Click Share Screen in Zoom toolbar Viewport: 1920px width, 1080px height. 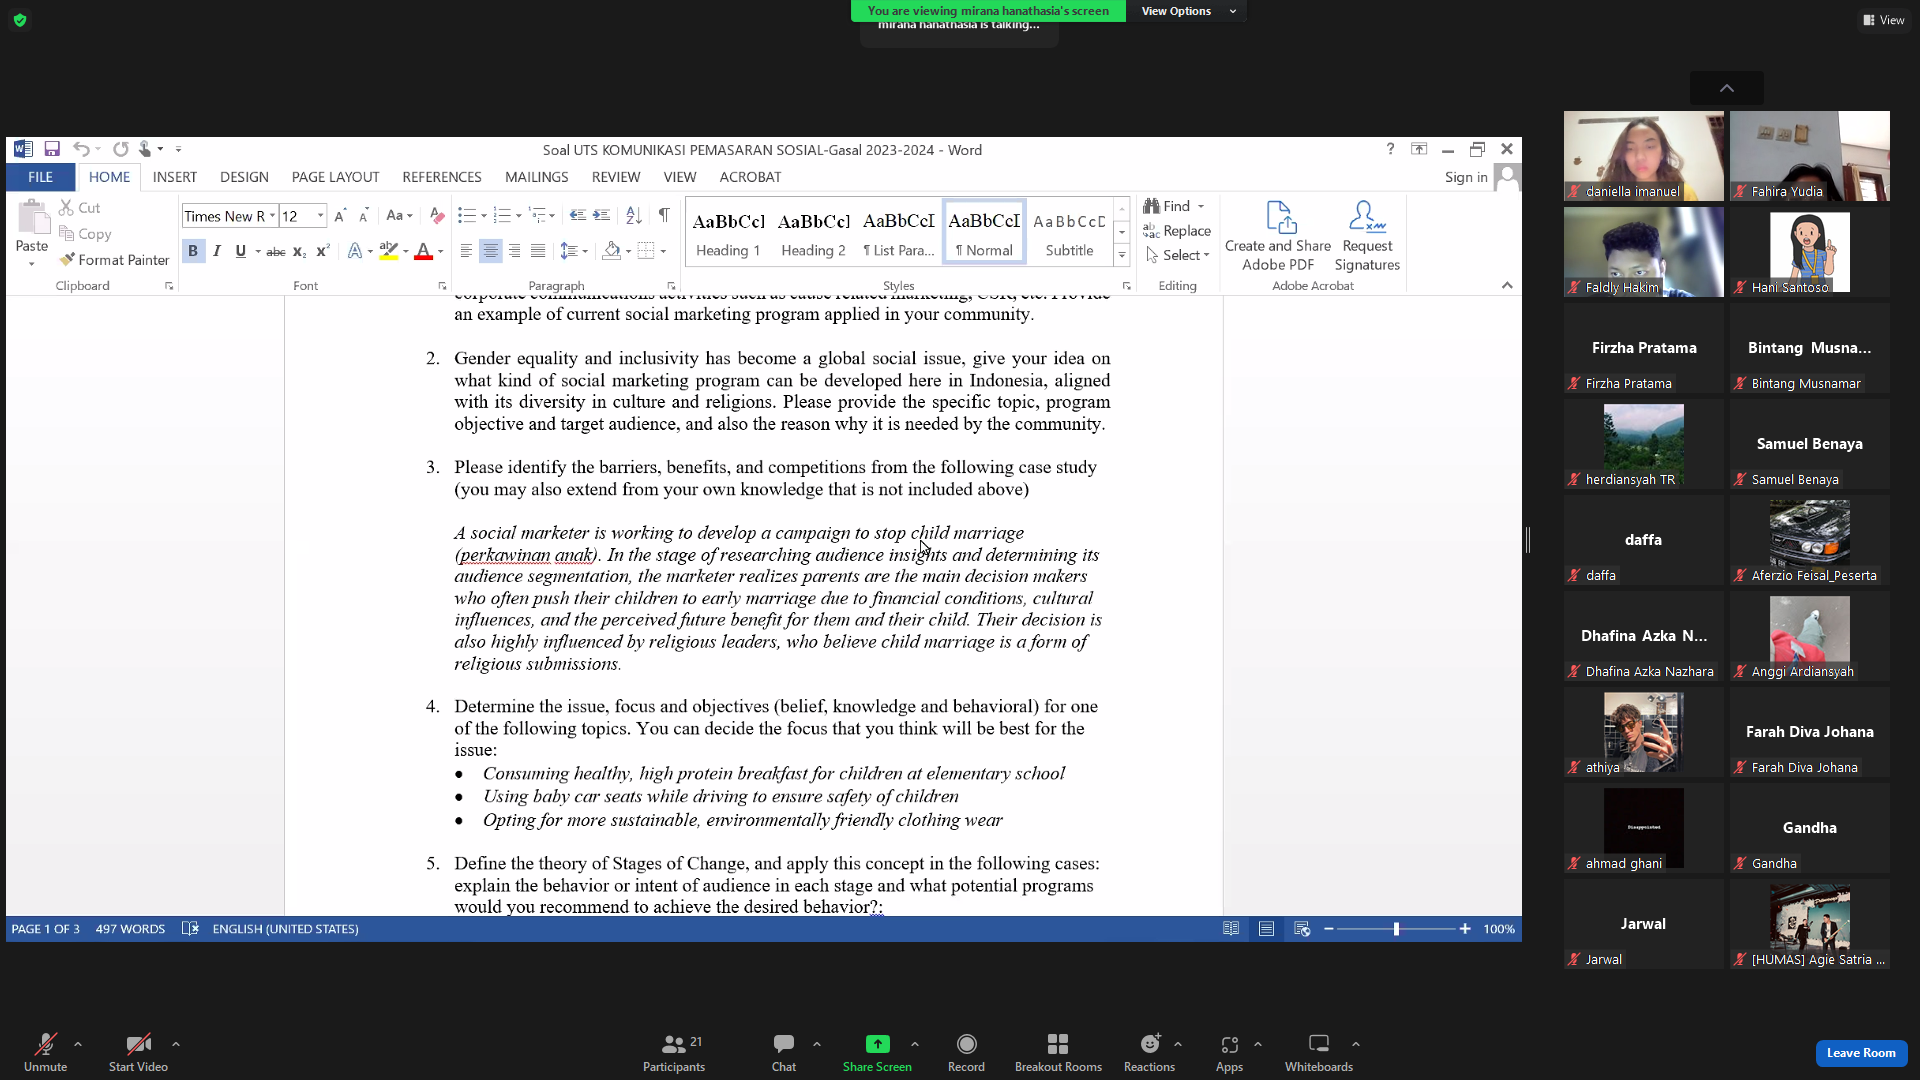click(x=877, y=1053)
